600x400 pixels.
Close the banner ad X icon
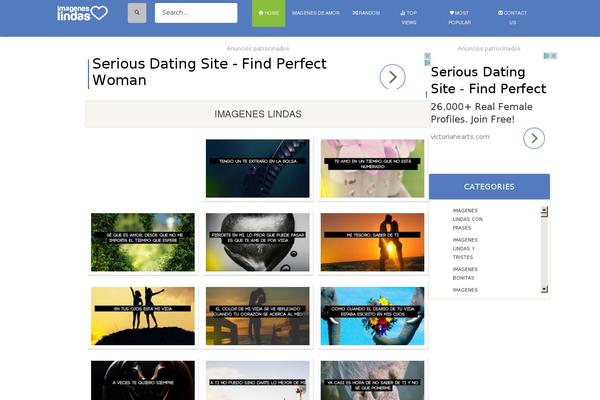[x=428, y=56]
